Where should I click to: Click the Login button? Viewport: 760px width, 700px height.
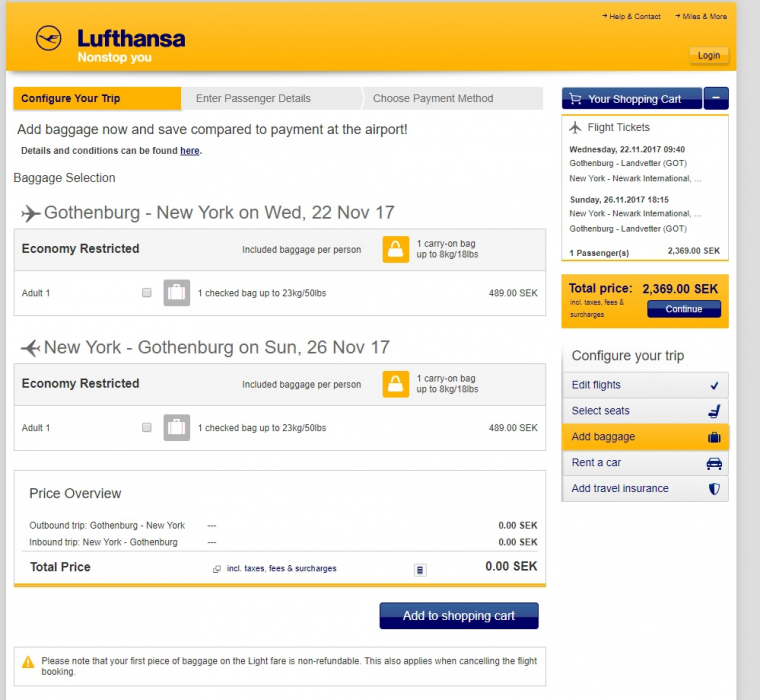709,56
